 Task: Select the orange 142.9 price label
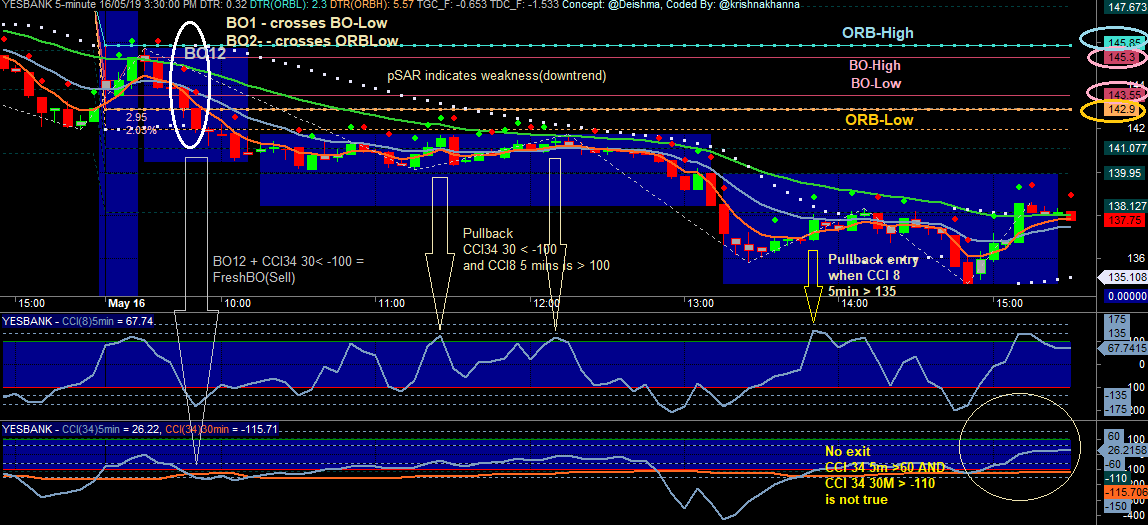(1120, 109)
